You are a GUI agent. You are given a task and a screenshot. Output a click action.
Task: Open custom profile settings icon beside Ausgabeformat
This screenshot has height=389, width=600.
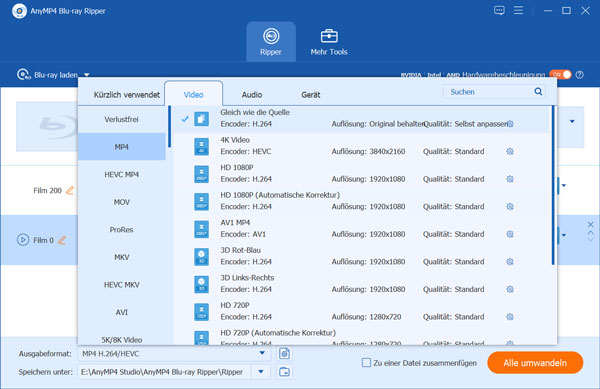click(x=284, y=353)
